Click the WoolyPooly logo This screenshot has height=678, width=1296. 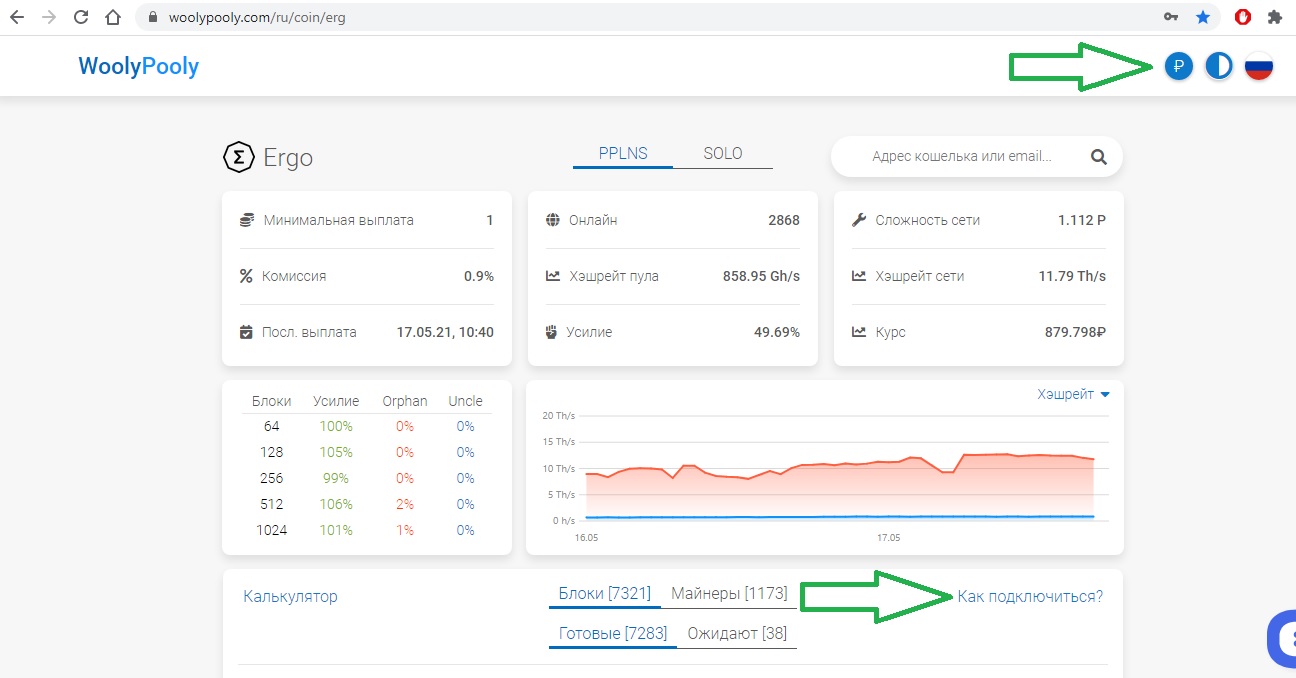(138, 67)
